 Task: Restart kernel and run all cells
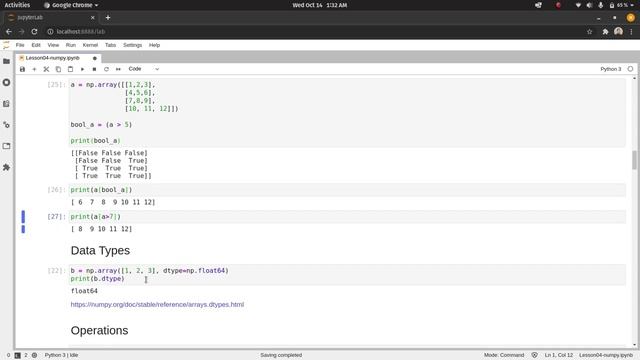[118, 69]
